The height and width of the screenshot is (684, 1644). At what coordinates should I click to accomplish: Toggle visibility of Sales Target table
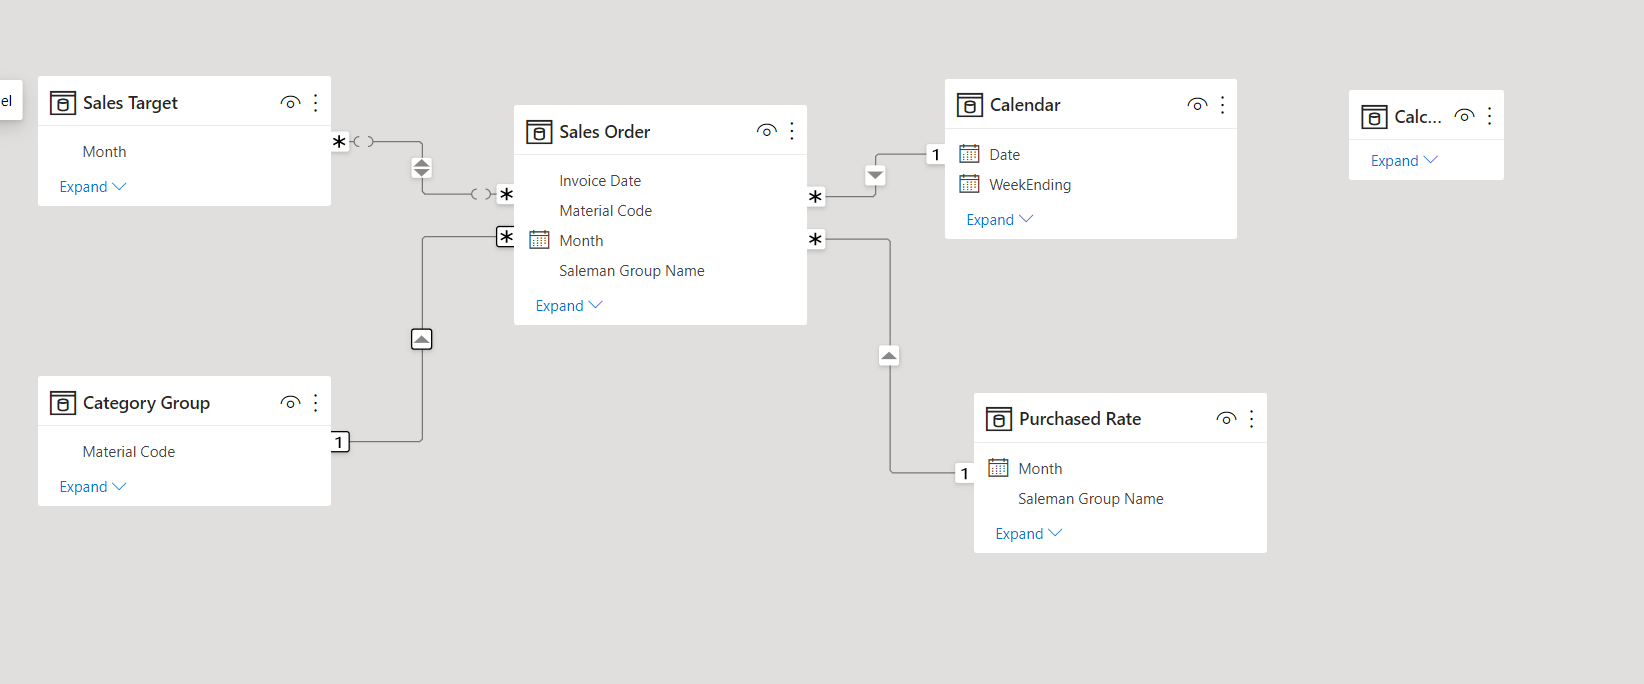[291, 103]
